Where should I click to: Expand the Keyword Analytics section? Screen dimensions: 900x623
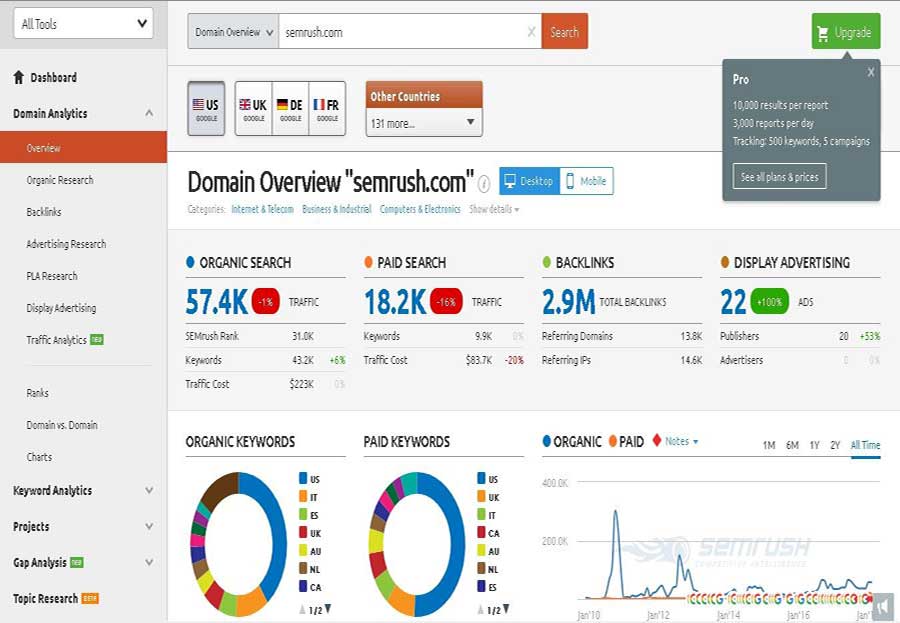pyautogui.click(x=149, y=490)
